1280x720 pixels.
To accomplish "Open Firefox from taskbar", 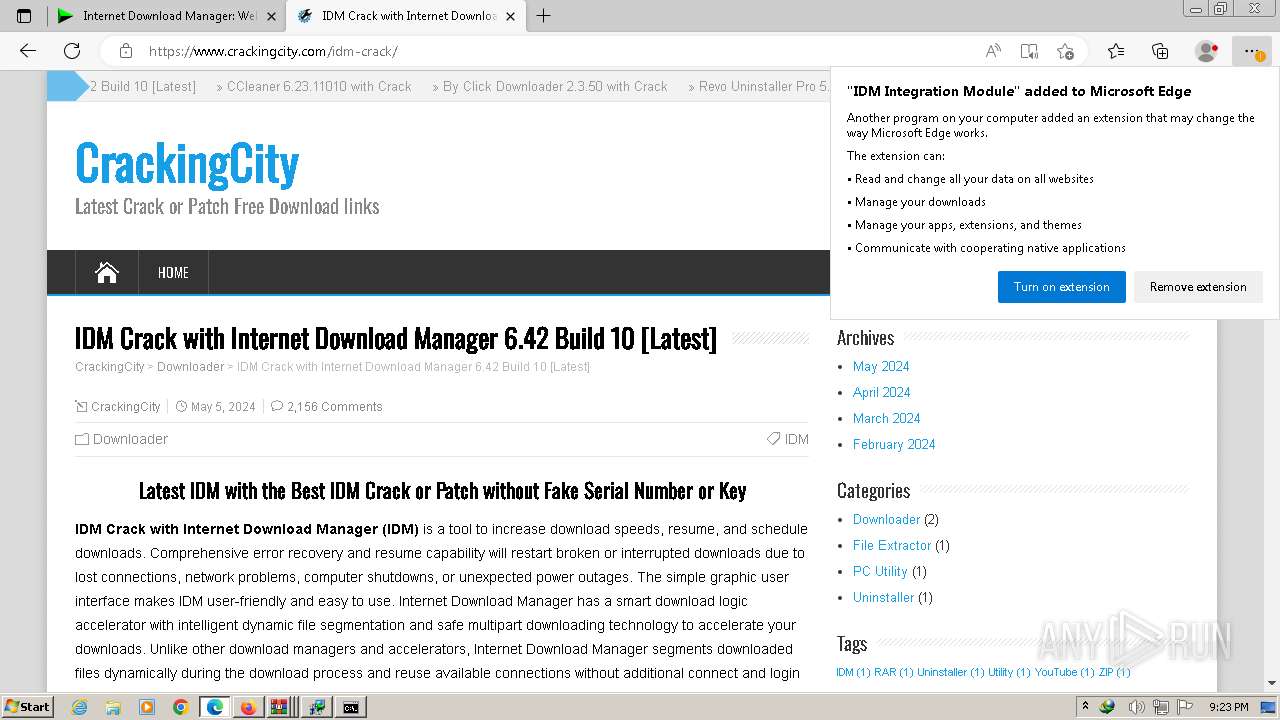I will pos(248,707).
